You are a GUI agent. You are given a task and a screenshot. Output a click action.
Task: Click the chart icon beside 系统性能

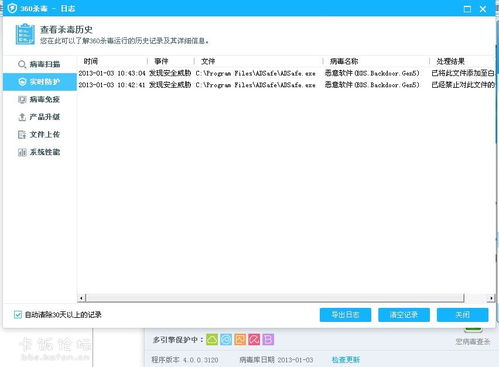tap(22, 152)
